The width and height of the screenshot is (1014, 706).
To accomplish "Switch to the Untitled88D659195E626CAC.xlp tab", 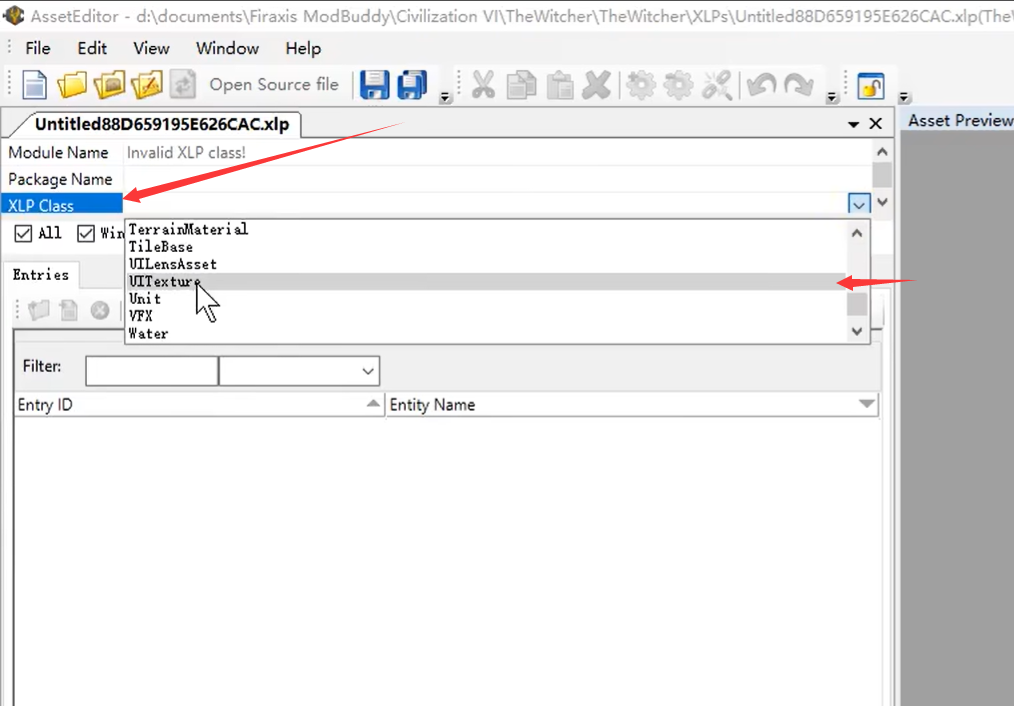I will pyautogui.click(x=162, y=124).
